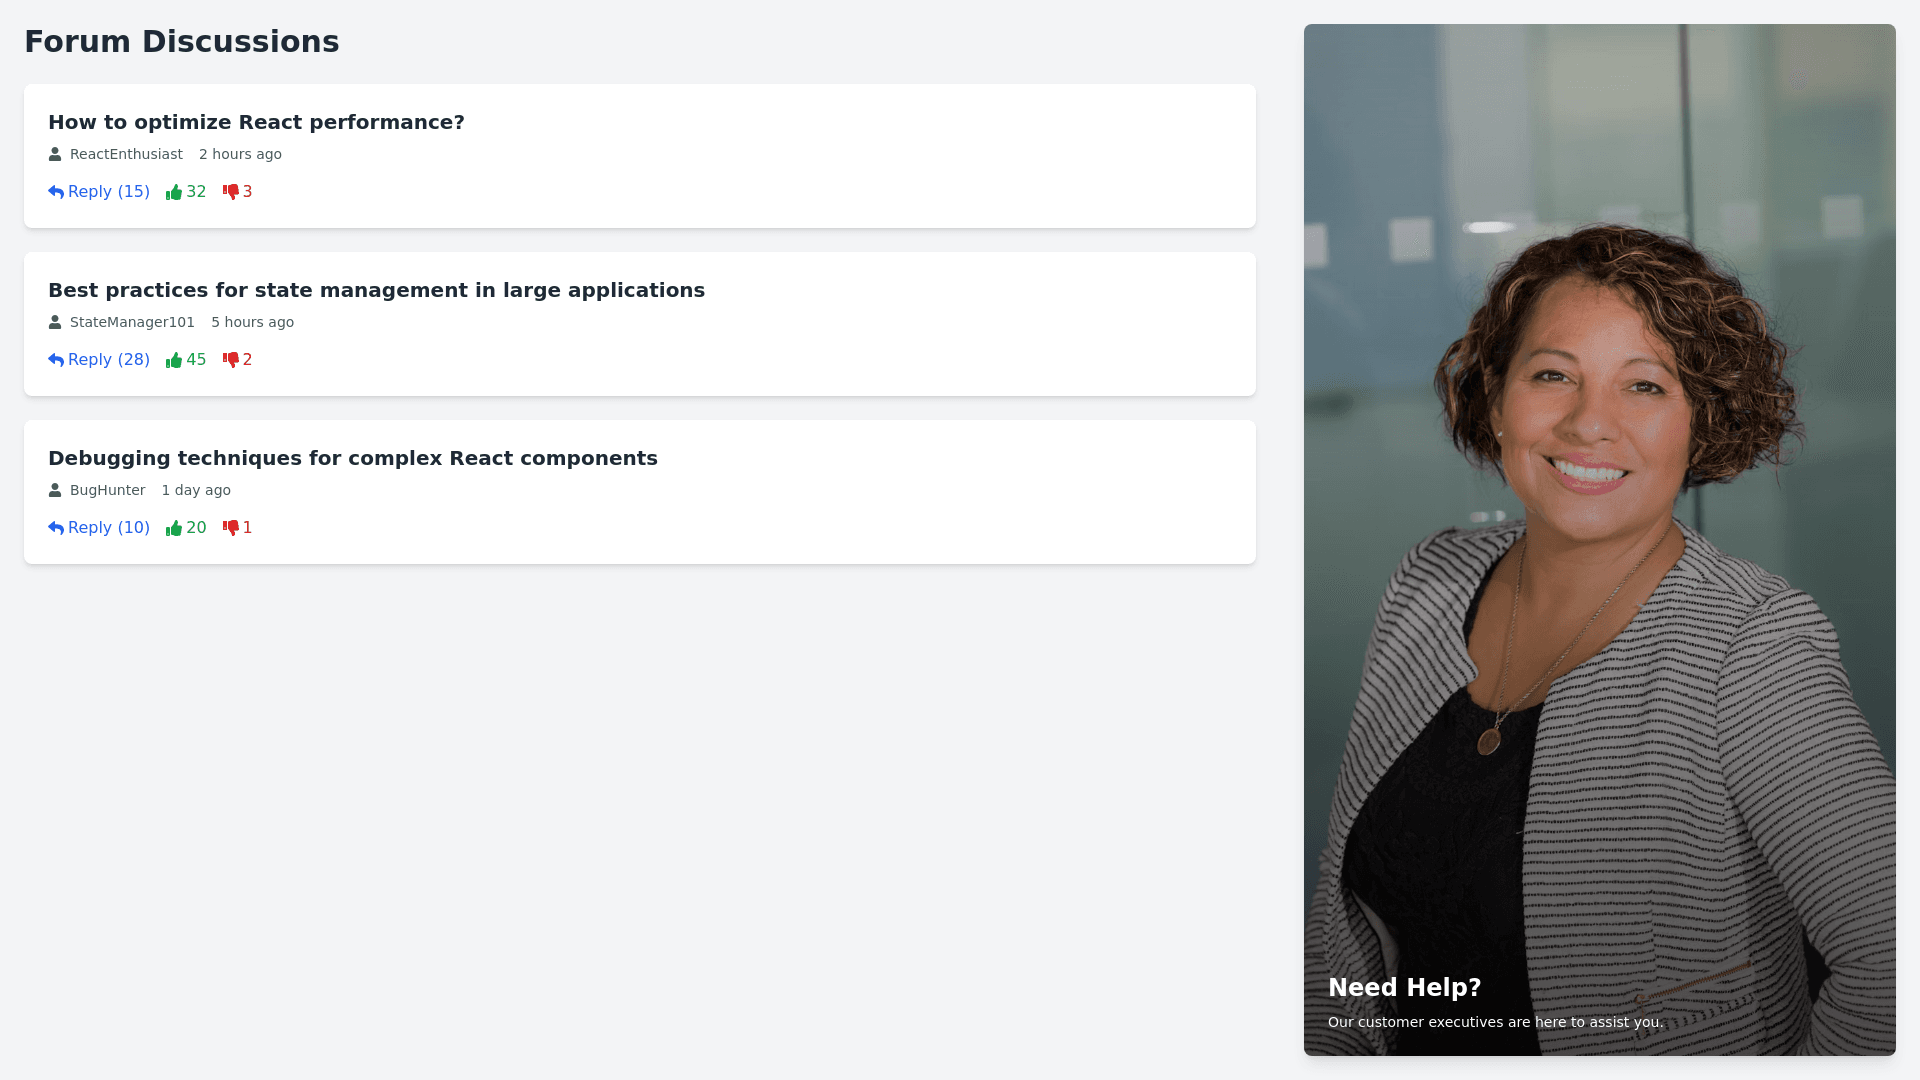
Task: Click the Forum Discussions page heading
Action: click(182, 42)
